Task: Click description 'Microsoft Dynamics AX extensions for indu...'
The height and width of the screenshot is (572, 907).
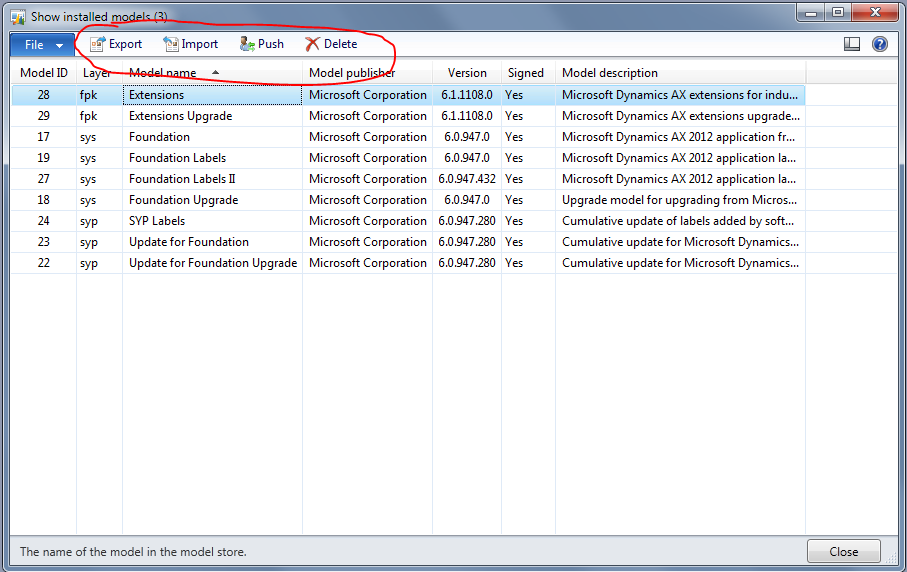Action: 680,95
